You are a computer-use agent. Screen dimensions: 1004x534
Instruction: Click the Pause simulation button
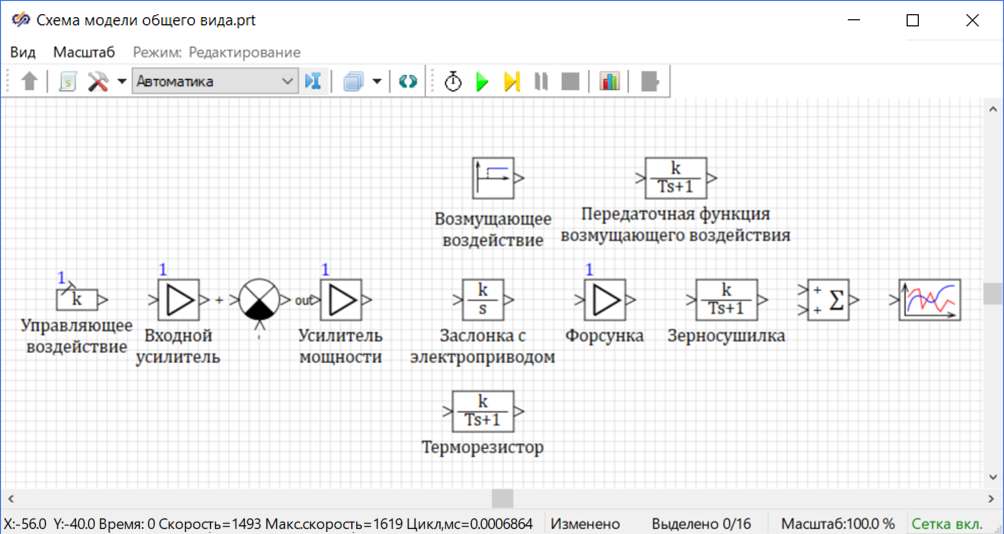coord(541,82)
